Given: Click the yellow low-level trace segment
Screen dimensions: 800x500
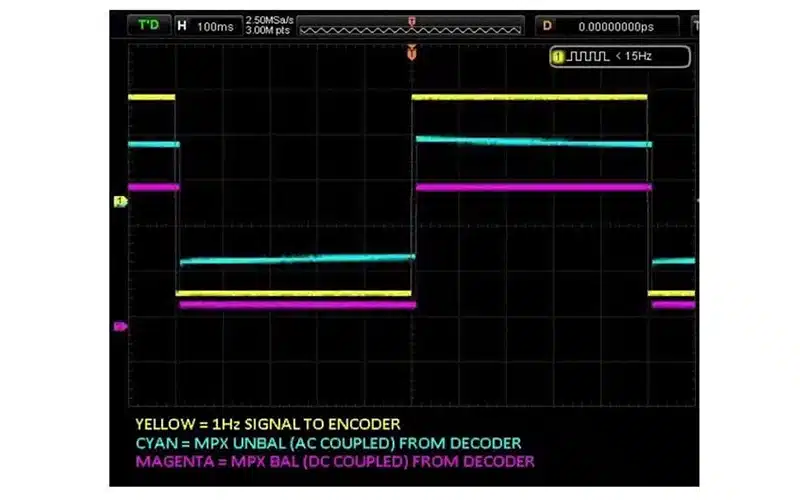Looking at the screenshot, I should point(293,293).
